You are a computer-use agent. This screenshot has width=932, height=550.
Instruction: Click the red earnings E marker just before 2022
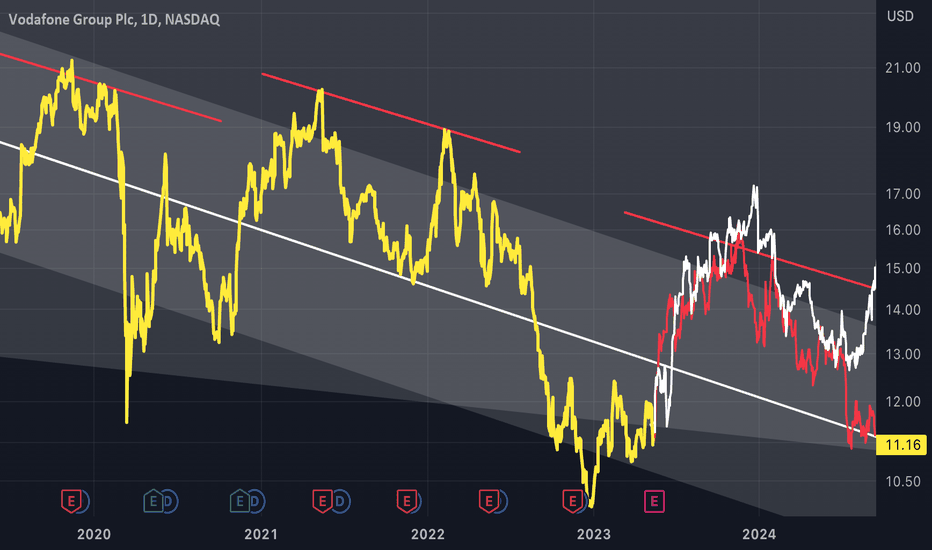coord(407,501)
